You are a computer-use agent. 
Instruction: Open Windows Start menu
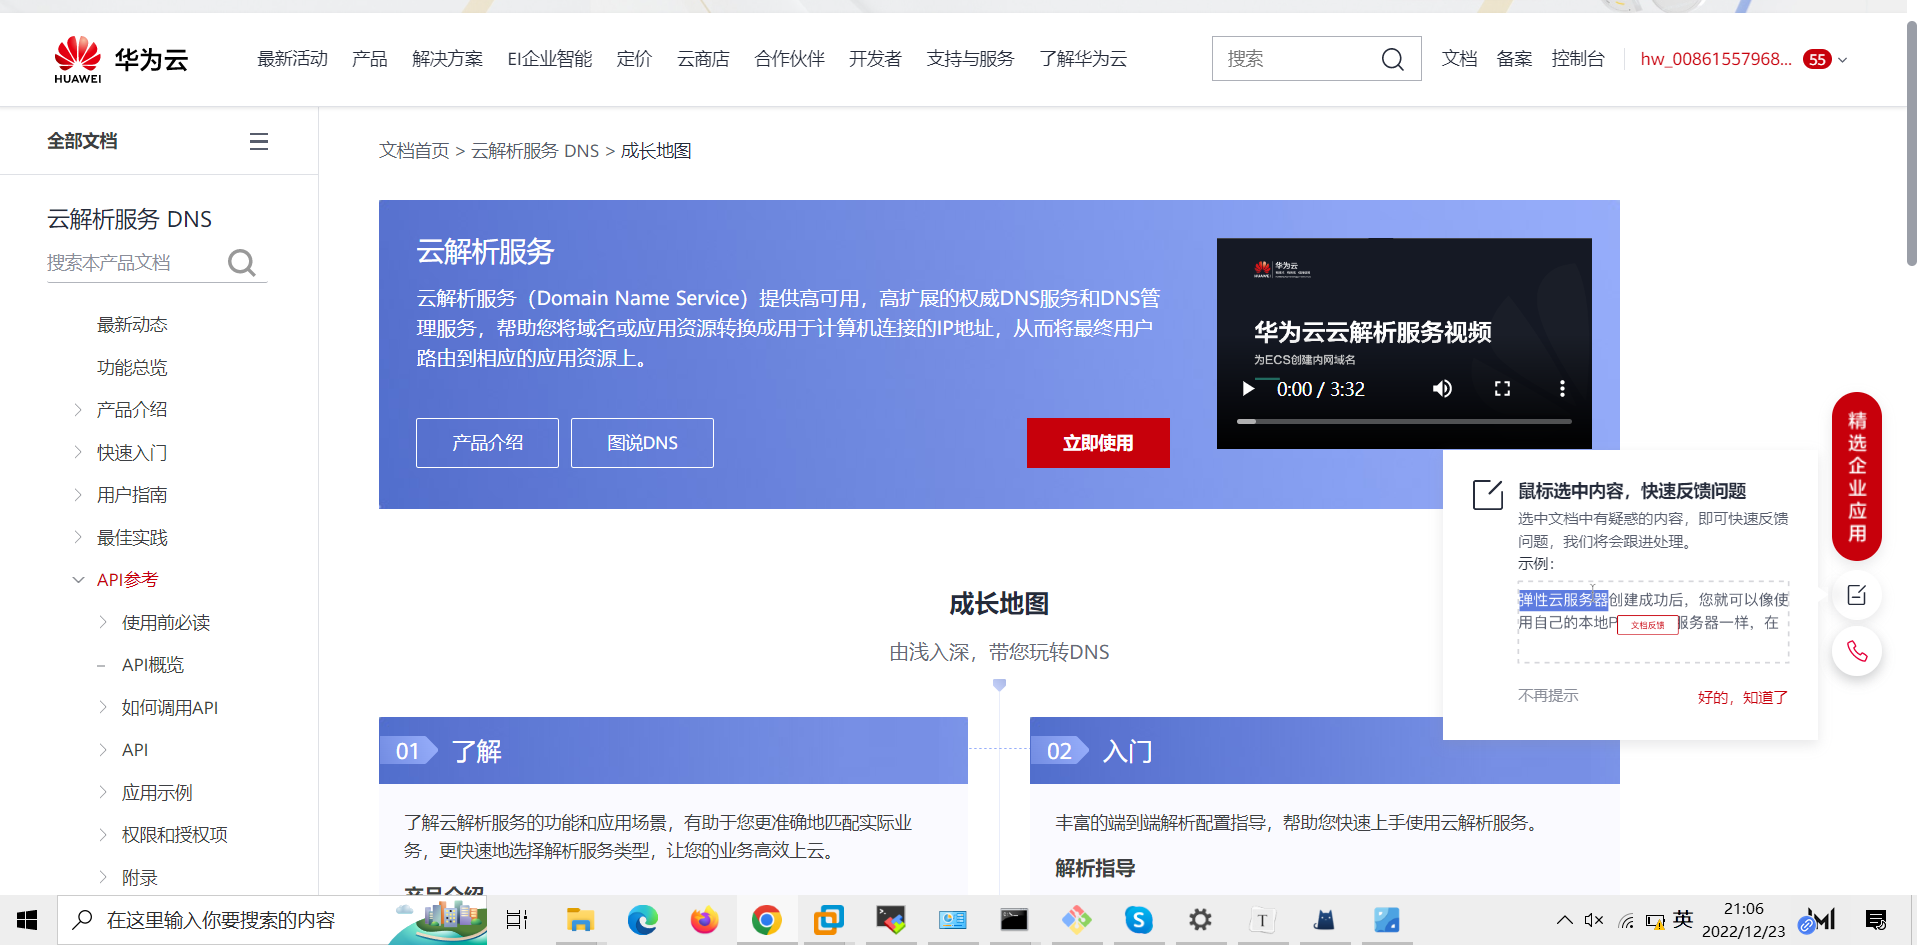27,920
